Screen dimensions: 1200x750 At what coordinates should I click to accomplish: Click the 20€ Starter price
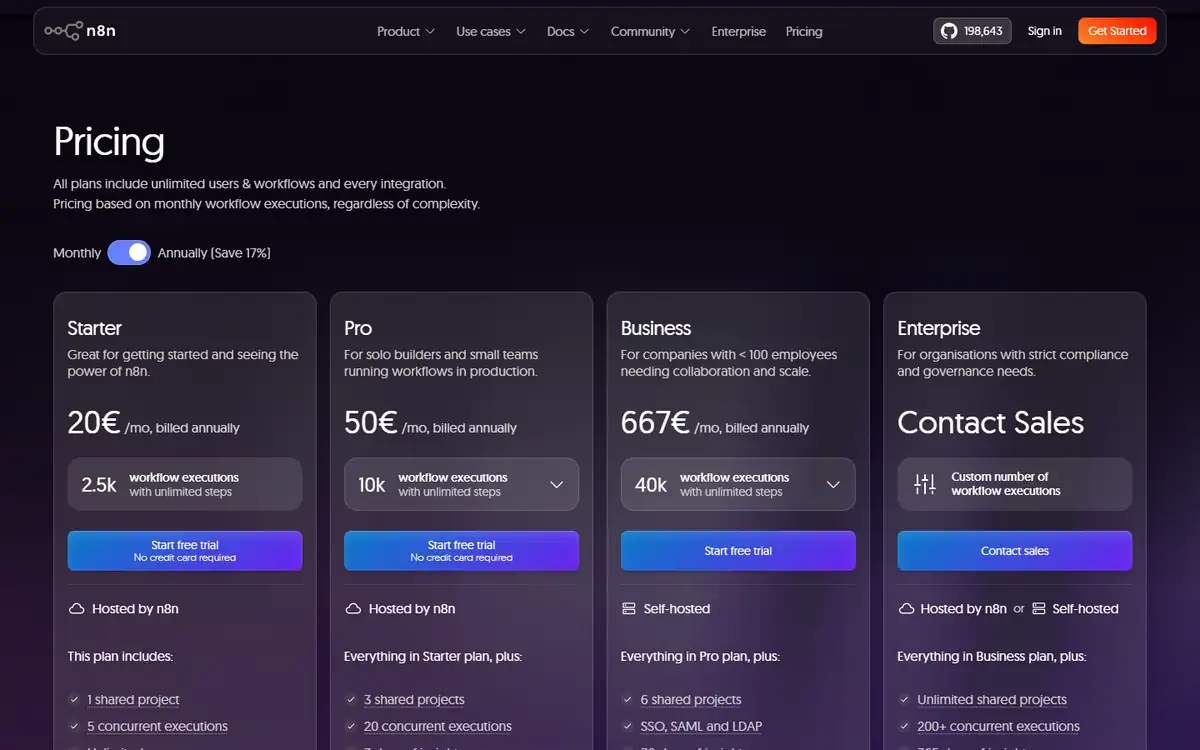coord(94,423)
